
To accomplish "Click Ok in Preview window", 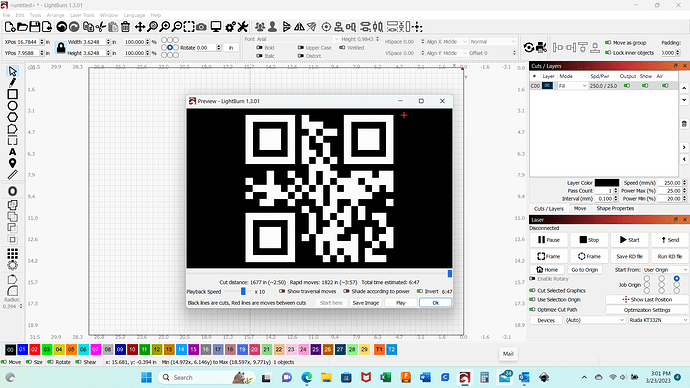I will click(x=435, y=303).
